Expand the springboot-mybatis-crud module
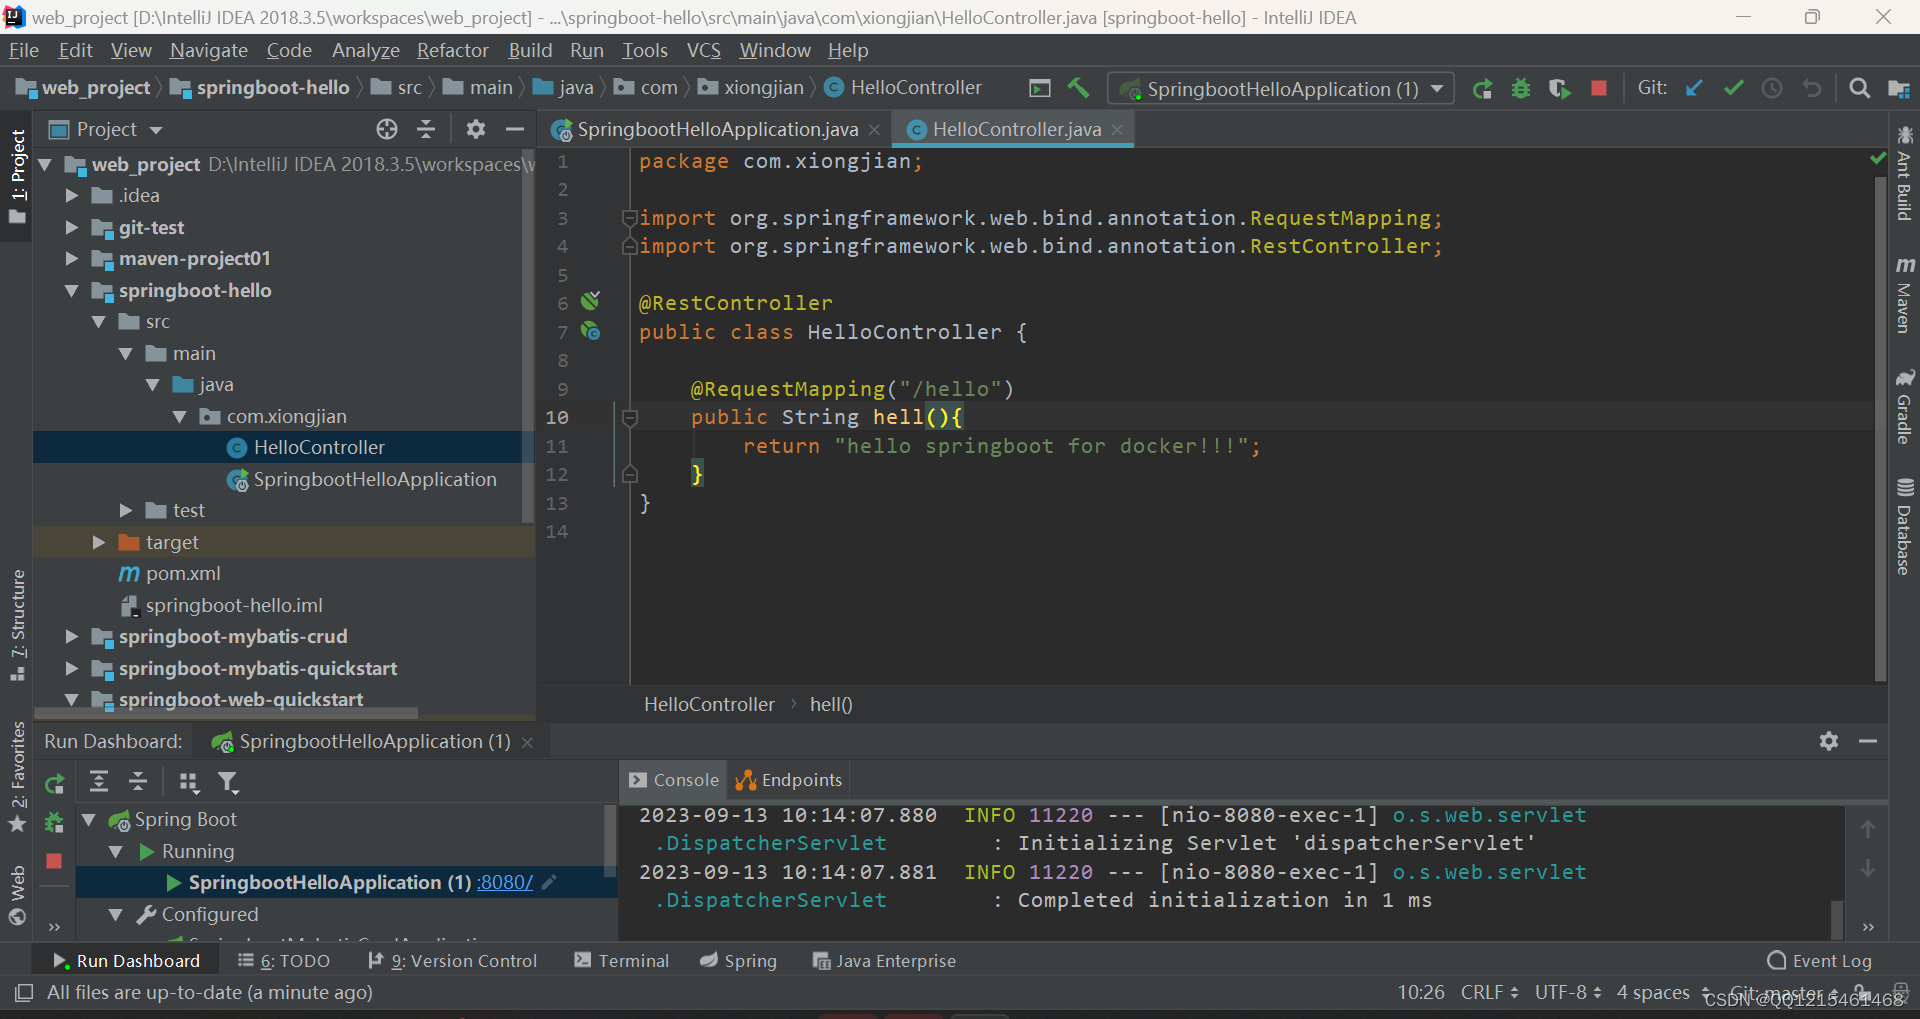 coord(72,637)
